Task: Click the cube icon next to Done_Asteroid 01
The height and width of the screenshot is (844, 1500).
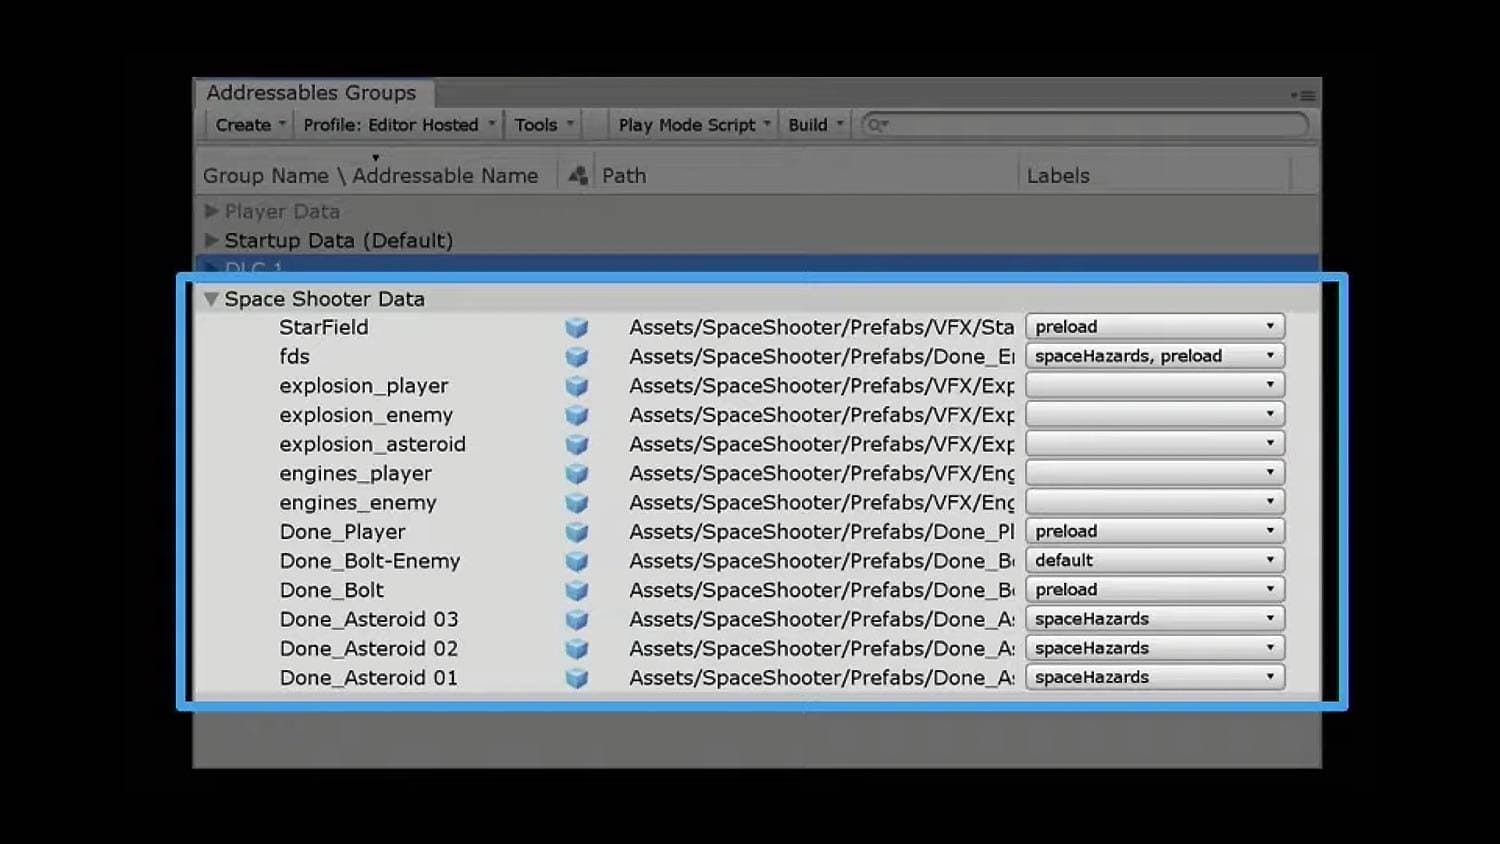Action: (578, 677)
